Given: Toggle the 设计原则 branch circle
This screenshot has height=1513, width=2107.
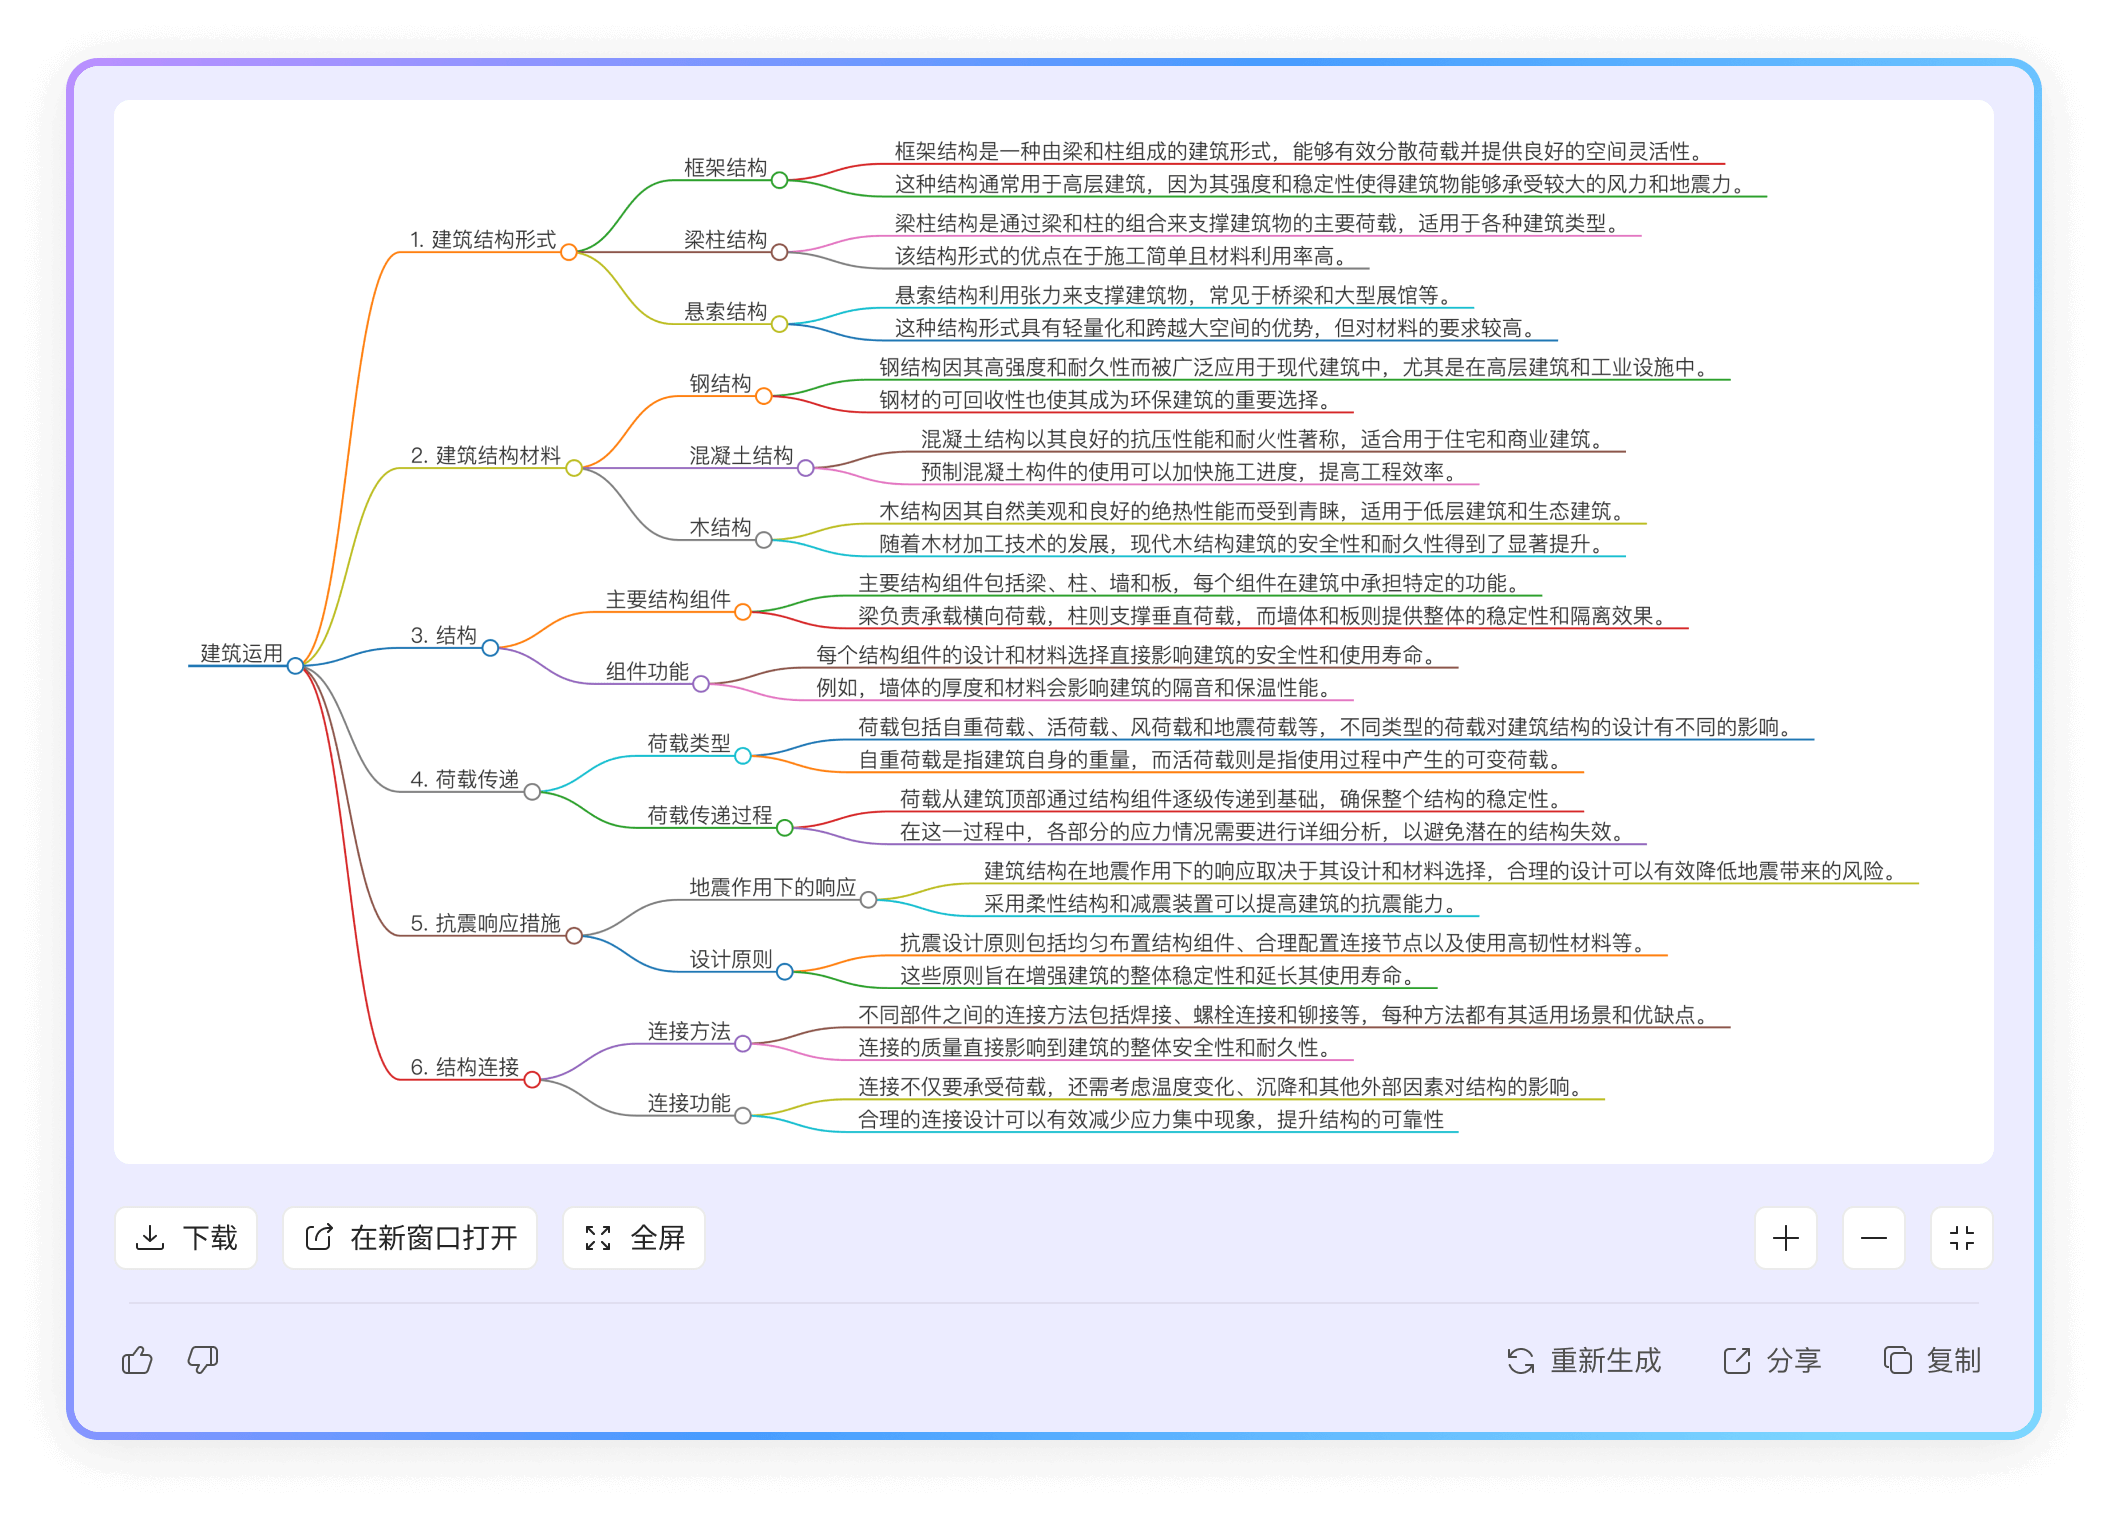Looking at the screenshot, I should tap(785, 972).
